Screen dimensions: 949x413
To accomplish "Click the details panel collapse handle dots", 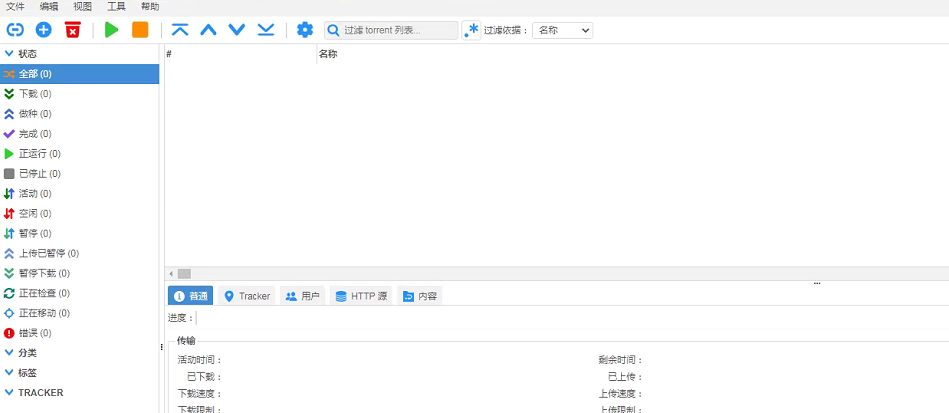I will [x=817, y=283].
